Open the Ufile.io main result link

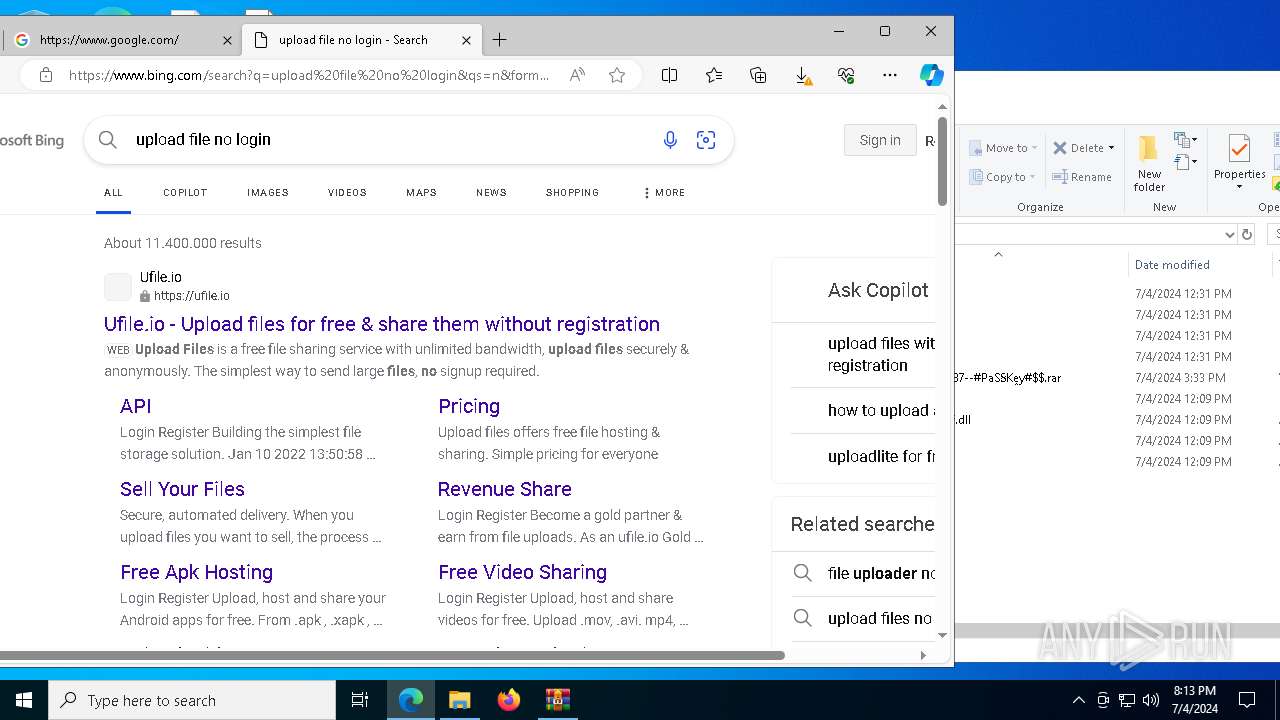click(x=382, y=324)
